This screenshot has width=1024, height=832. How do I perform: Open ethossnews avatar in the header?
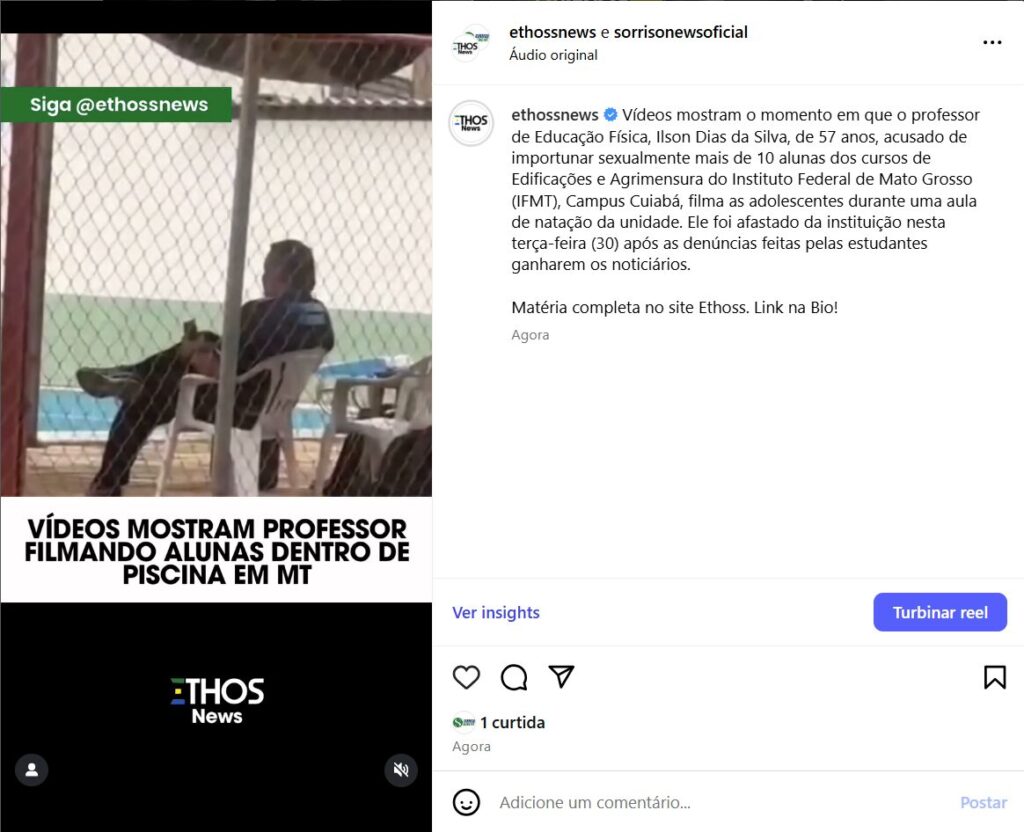(x=471, y=43)
